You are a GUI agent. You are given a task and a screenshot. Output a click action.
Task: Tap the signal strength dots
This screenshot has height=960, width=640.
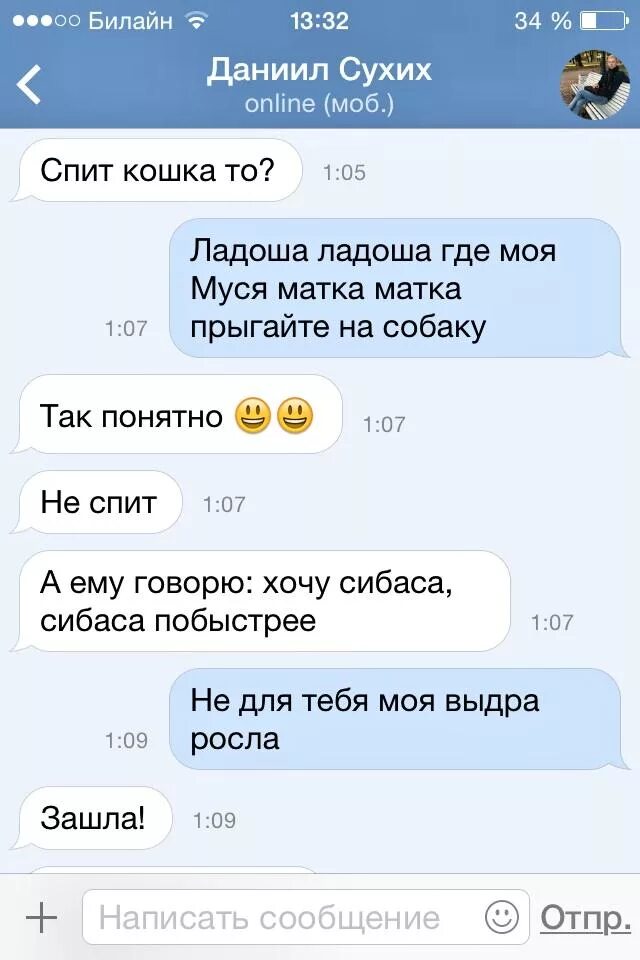46,21
